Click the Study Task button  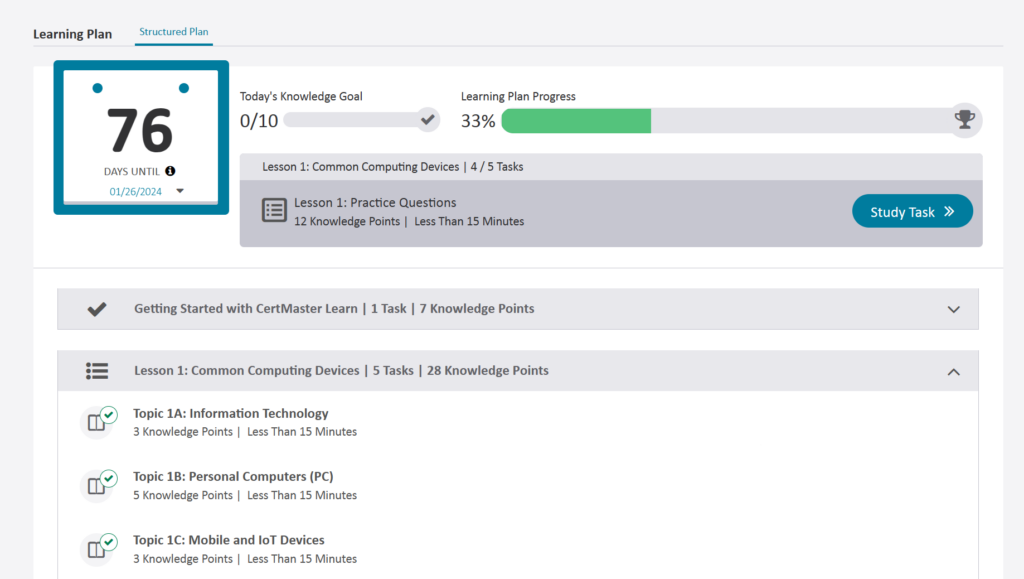(912, 211)
